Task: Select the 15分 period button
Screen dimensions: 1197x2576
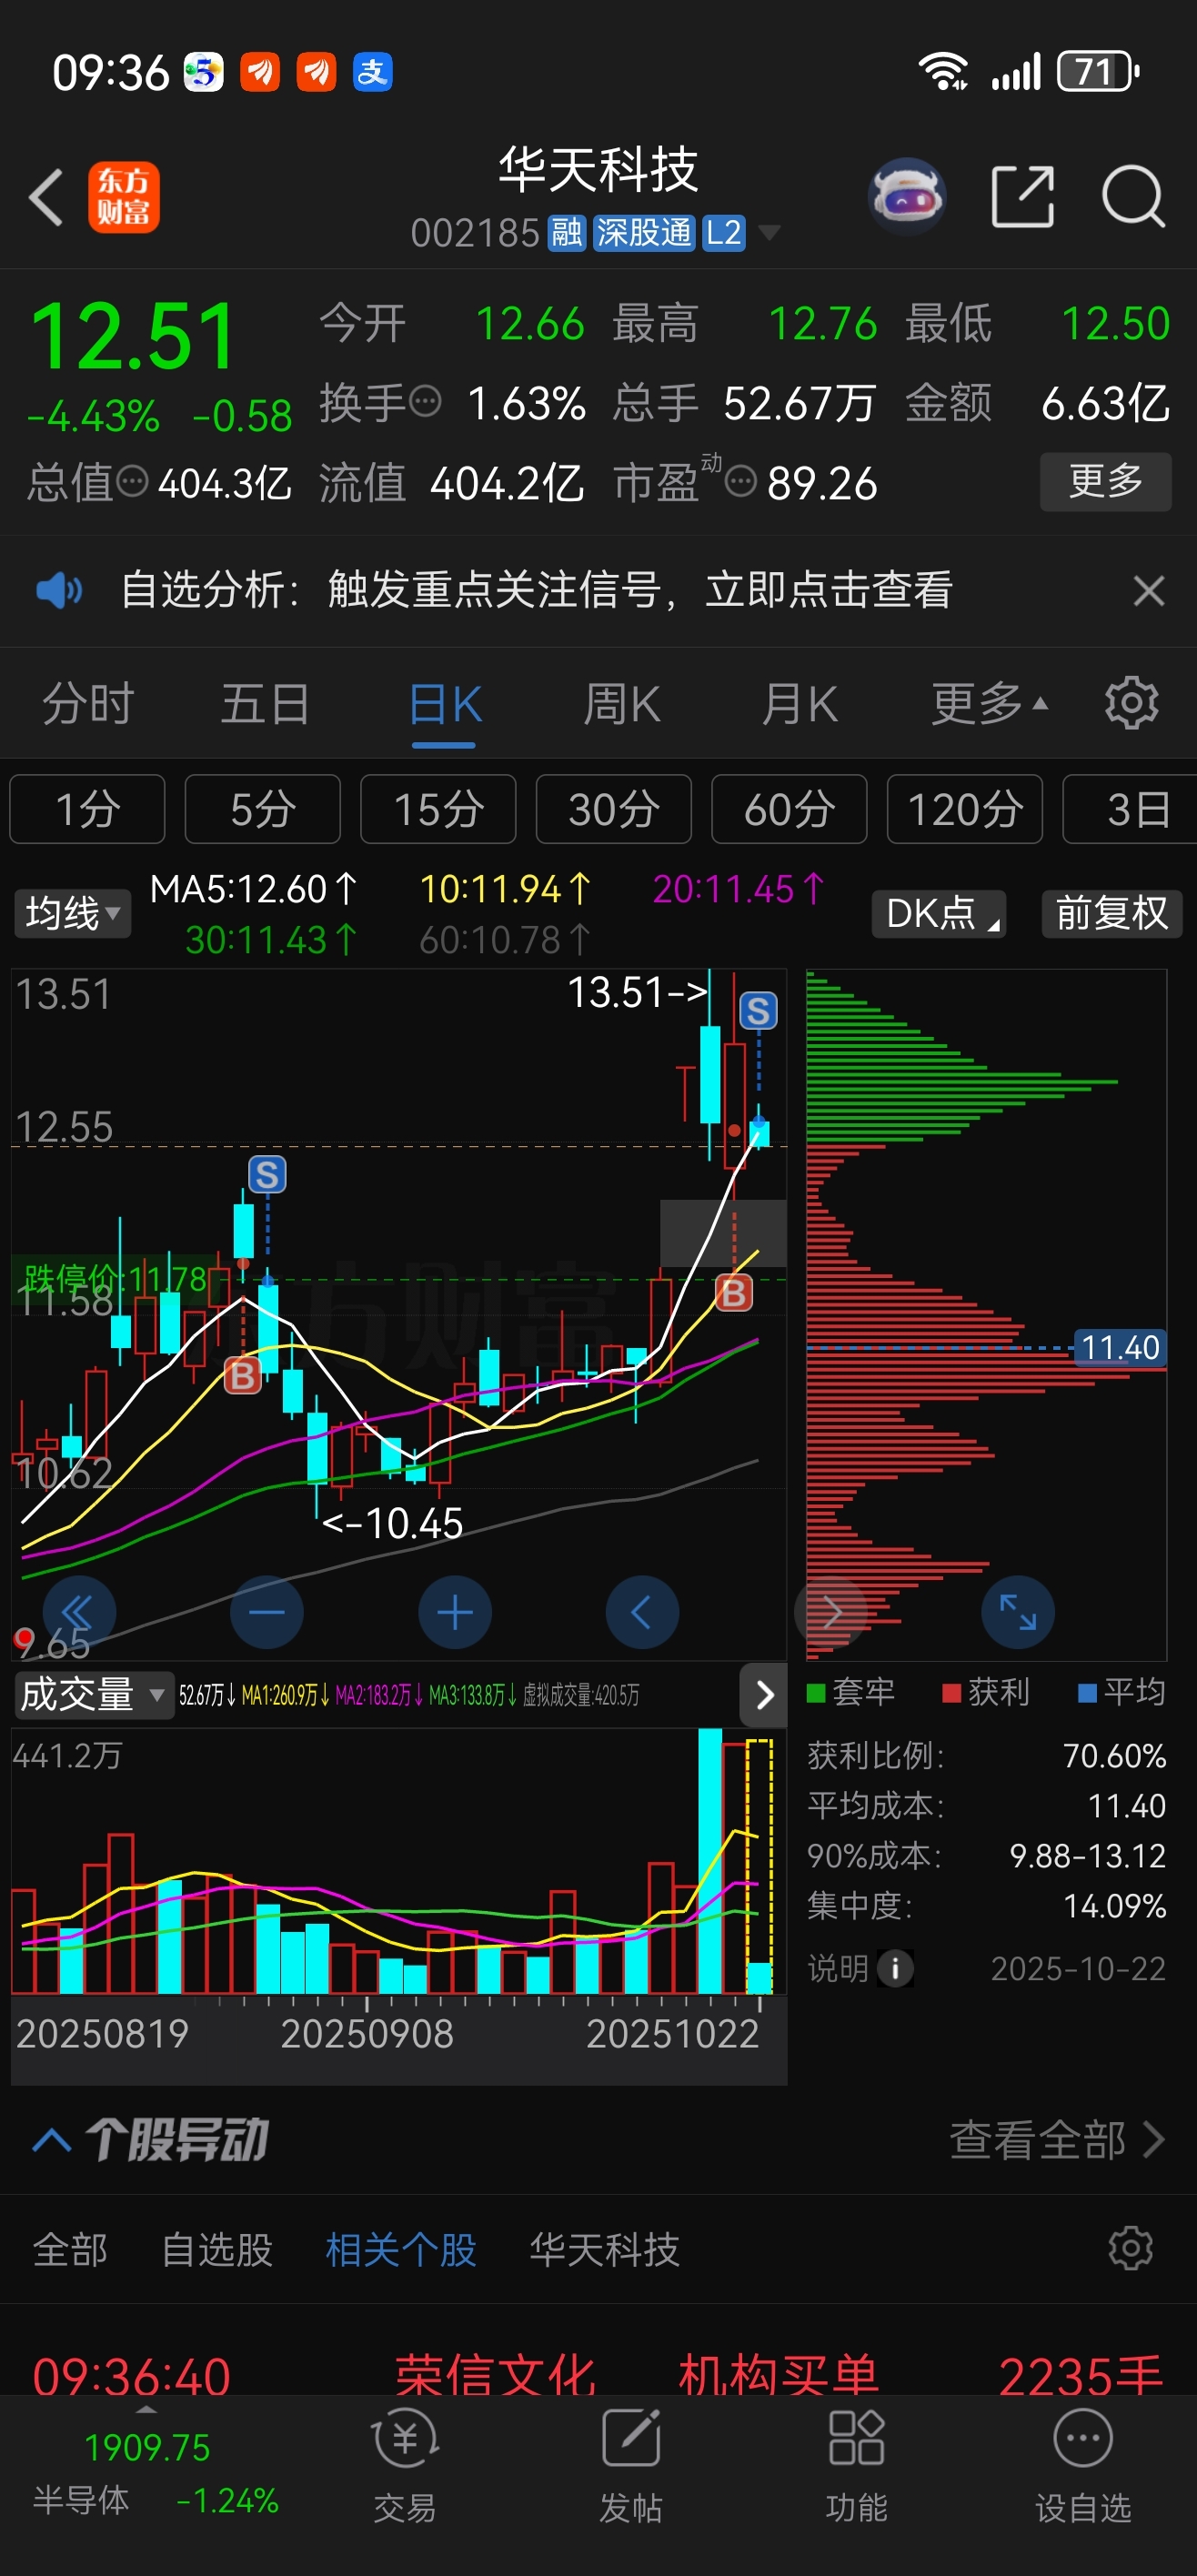Action: click(x=438, y=809)
